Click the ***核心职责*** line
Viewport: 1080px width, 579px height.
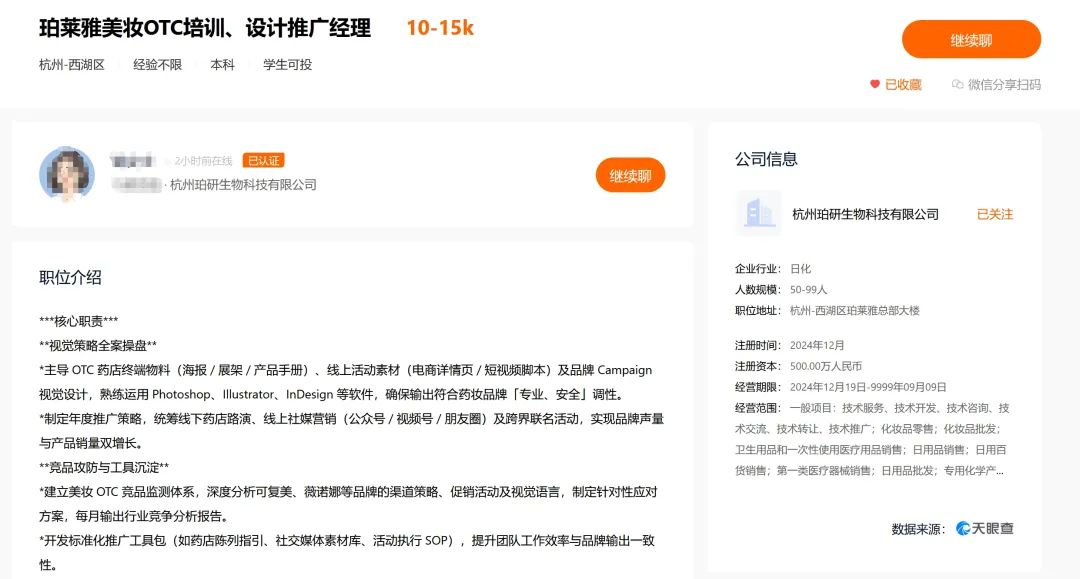79,321
